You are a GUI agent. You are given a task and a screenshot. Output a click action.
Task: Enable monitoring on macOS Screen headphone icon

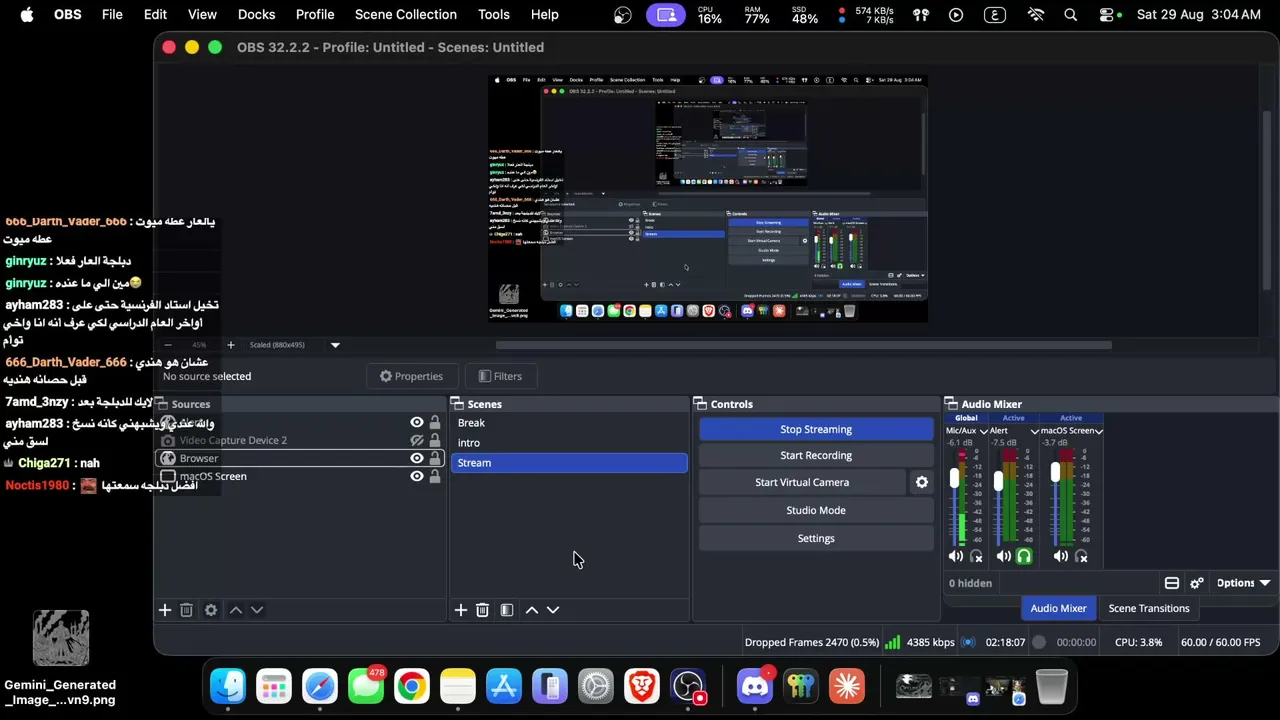1081,556
